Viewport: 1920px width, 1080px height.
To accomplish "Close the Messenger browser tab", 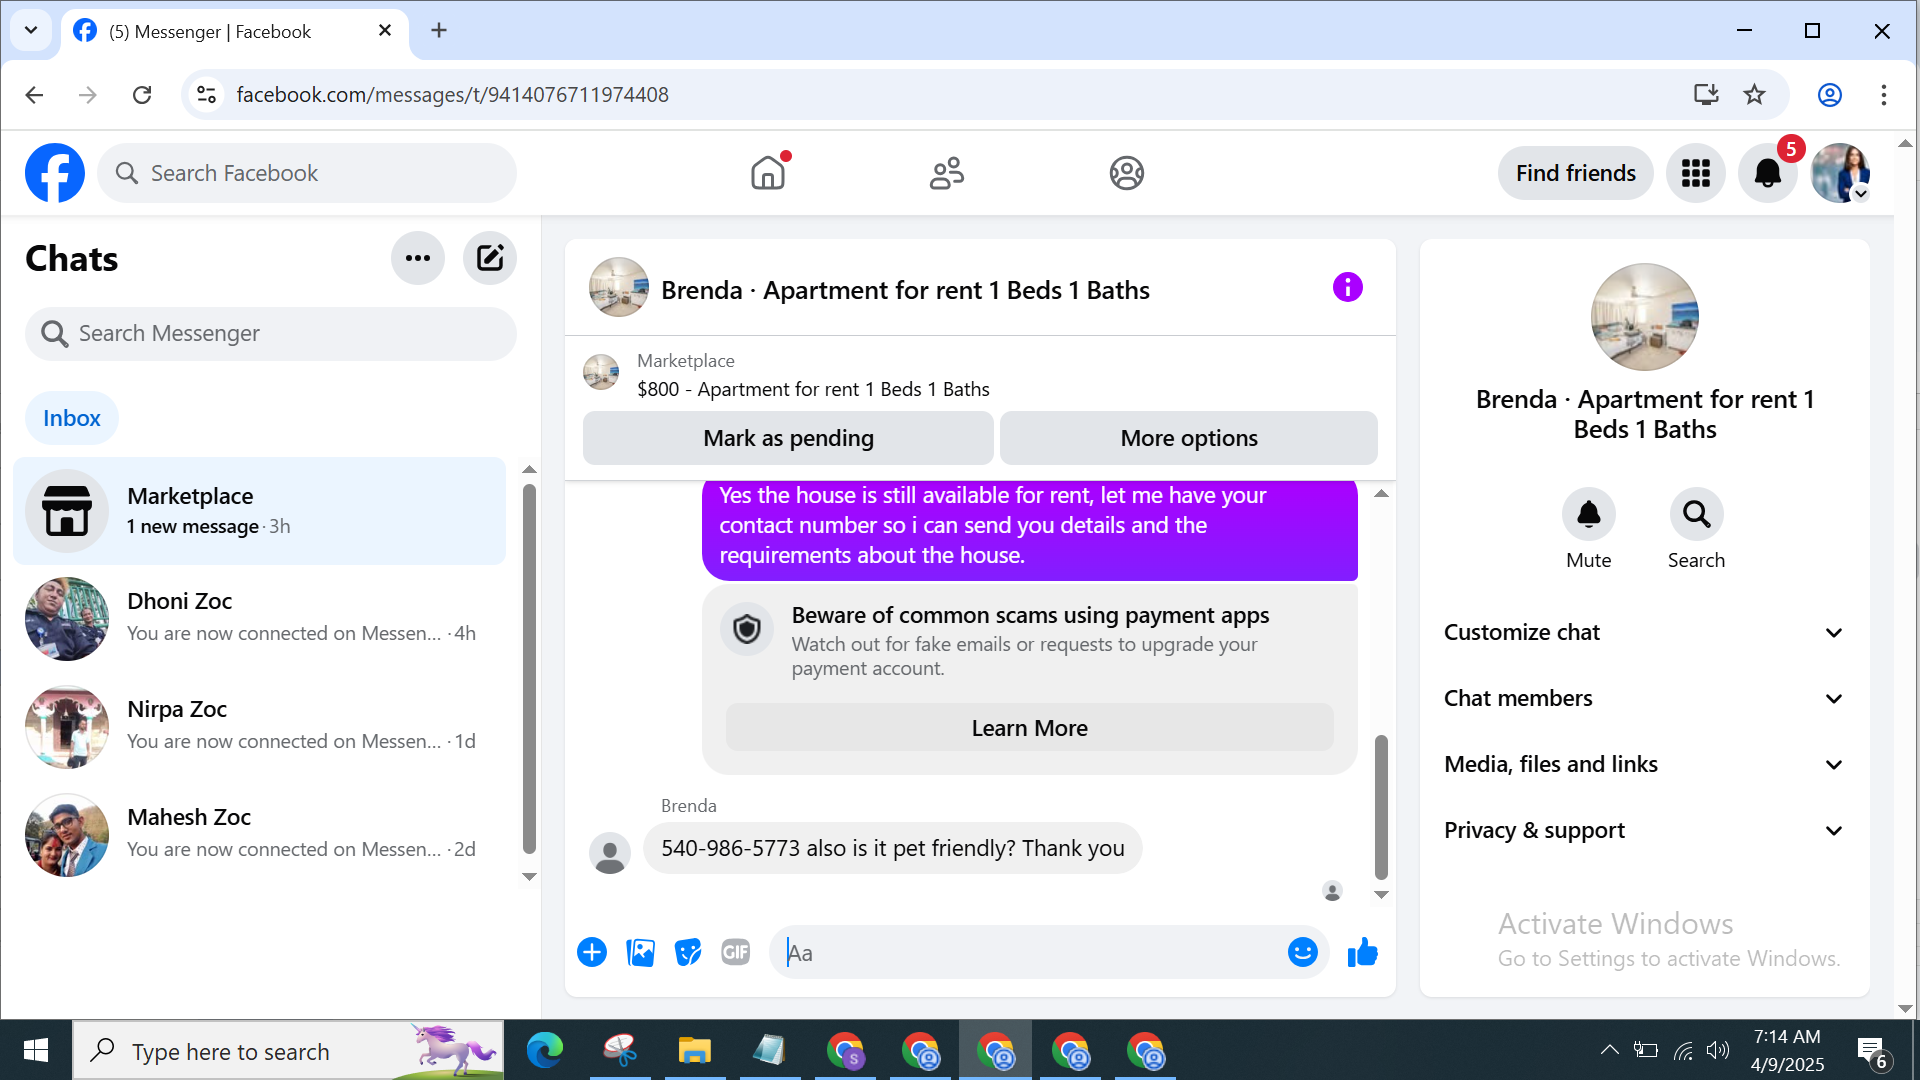I will (385, 31).
